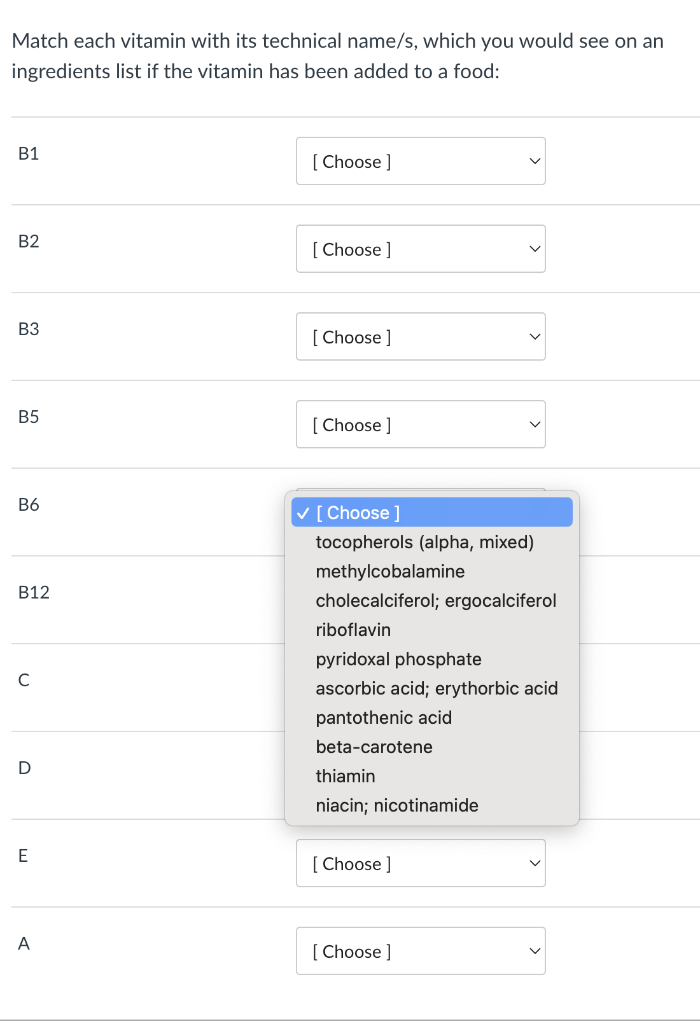
Task: Click the chevron arrow on B1 dropdown
Action: [534, 161]
